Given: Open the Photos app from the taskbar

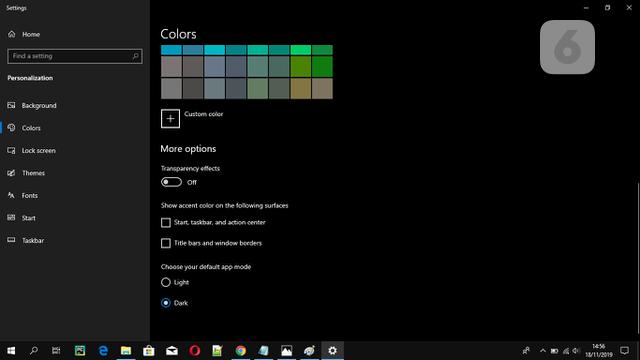Looking at the screenshot, I should pyautogui.click(x=287, y=351).
